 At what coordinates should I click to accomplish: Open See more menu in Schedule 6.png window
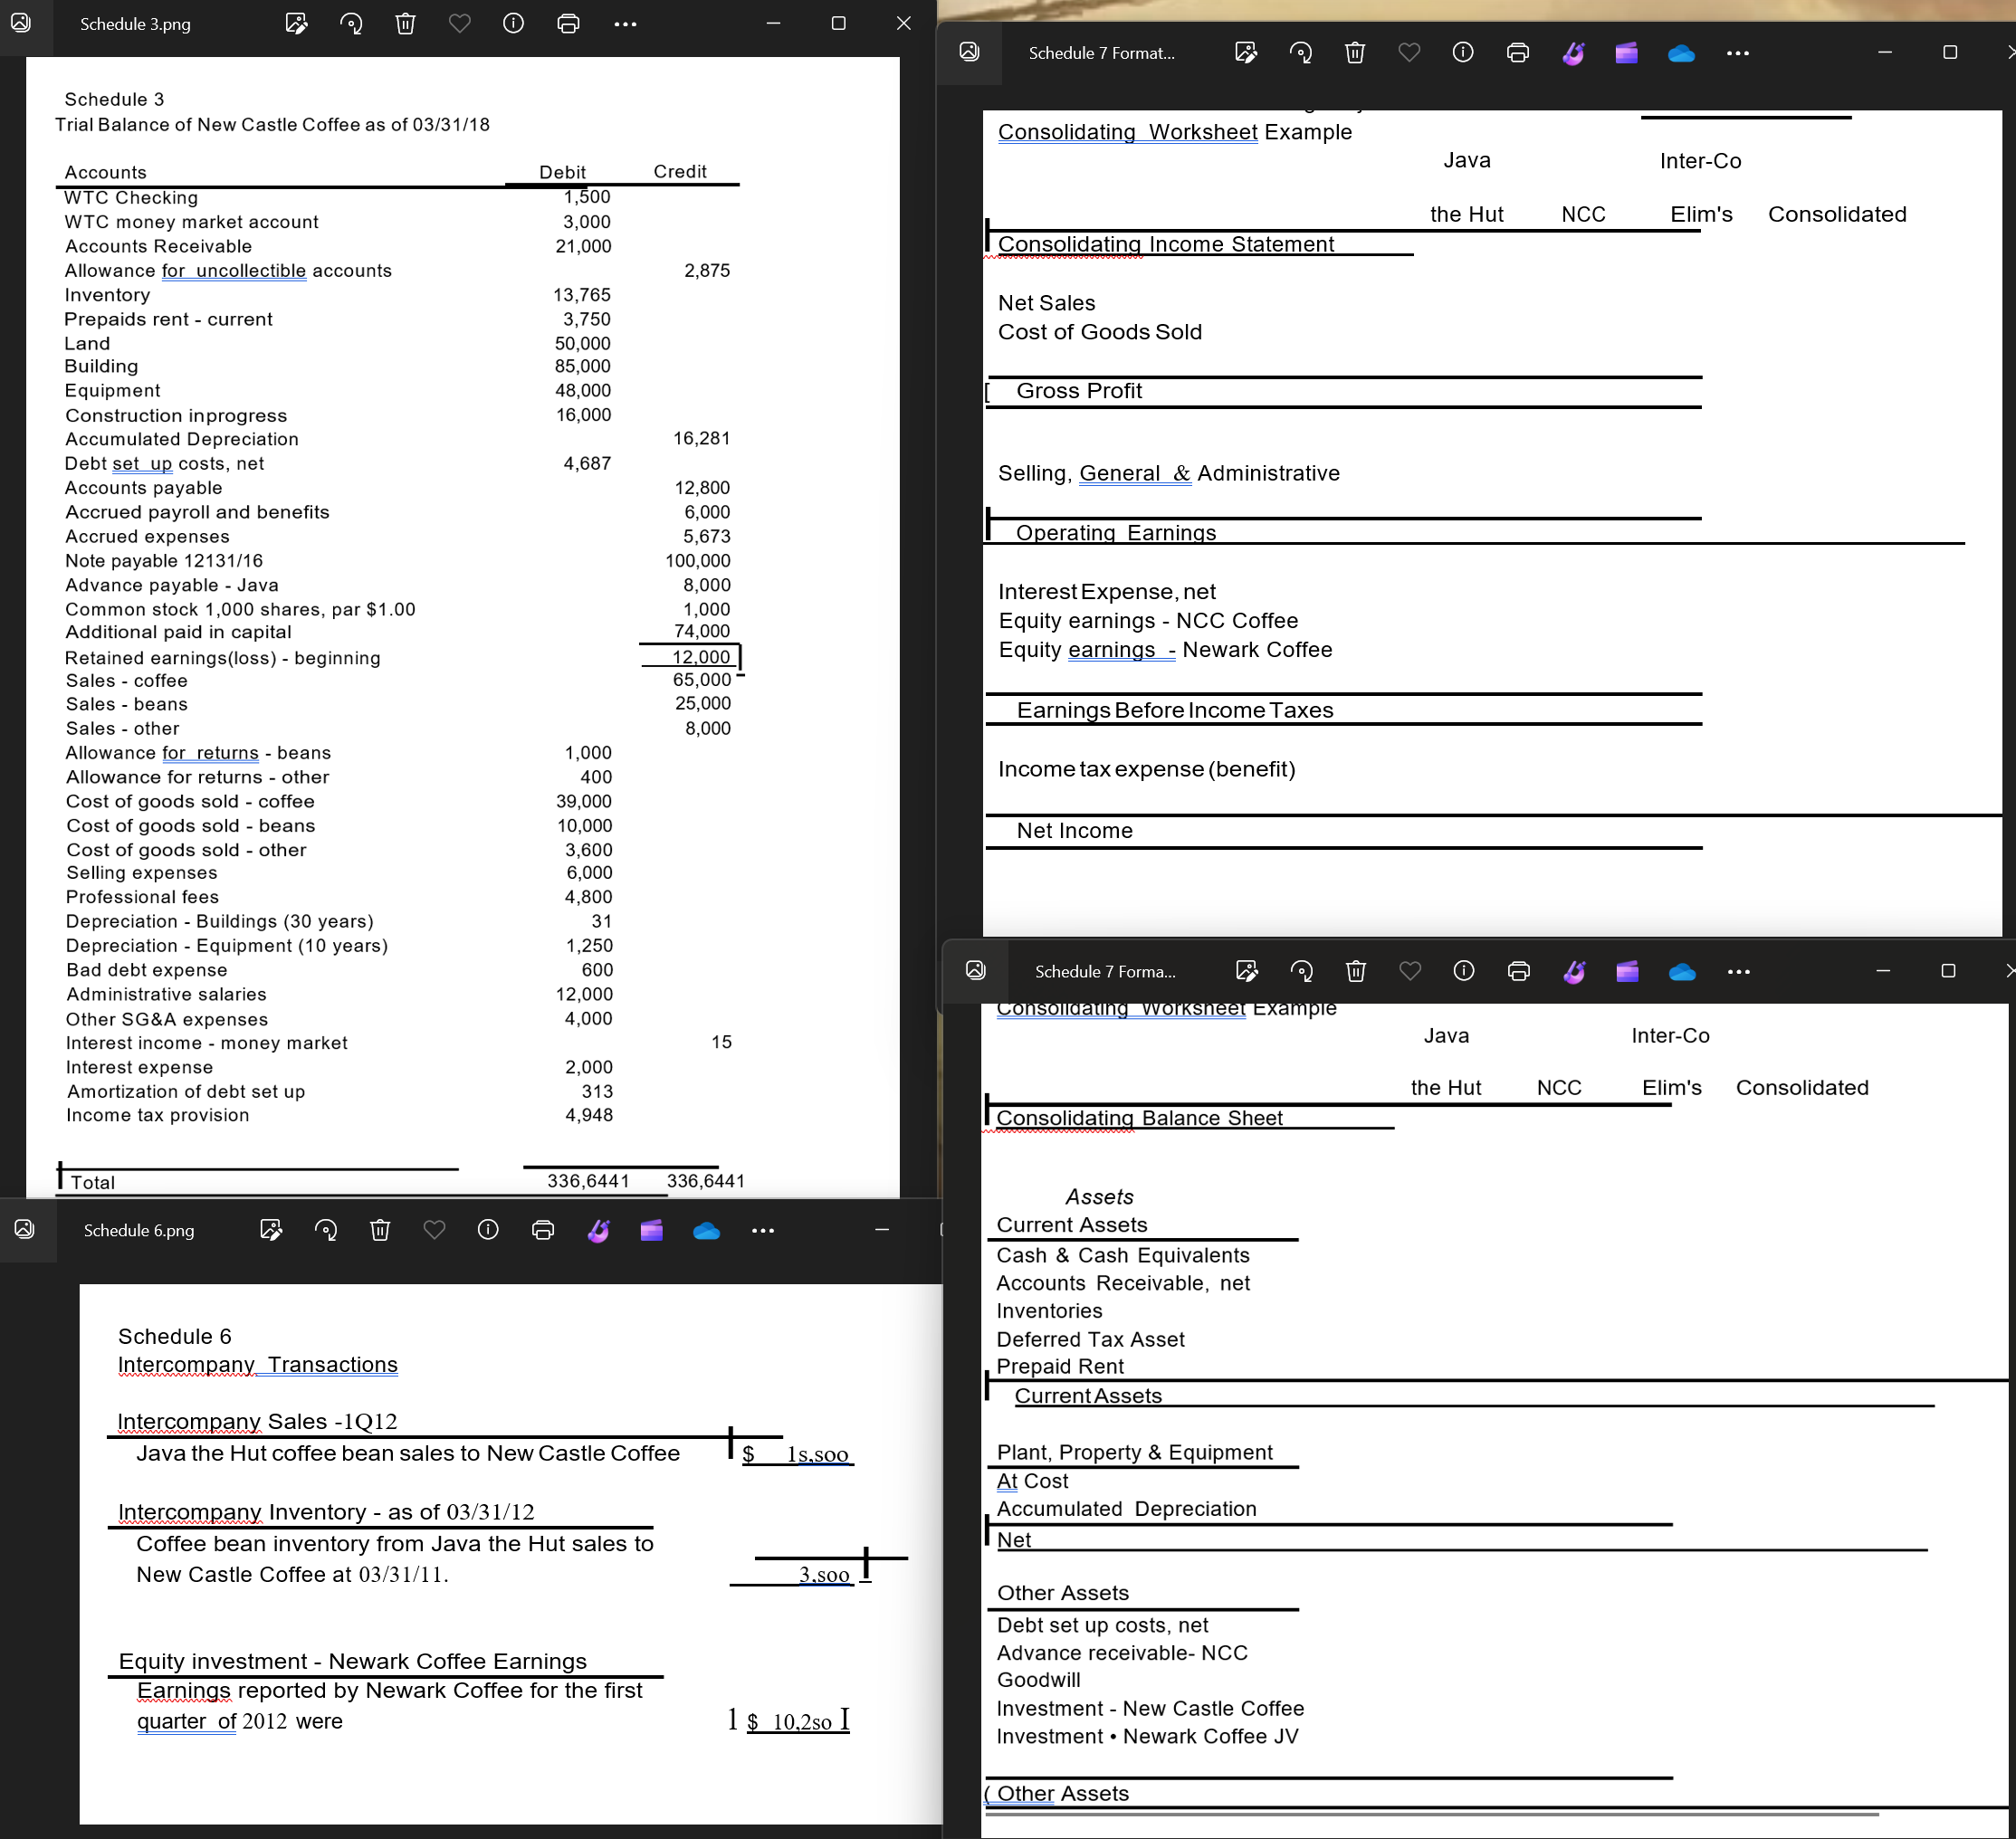click(x=763, y=1230)
